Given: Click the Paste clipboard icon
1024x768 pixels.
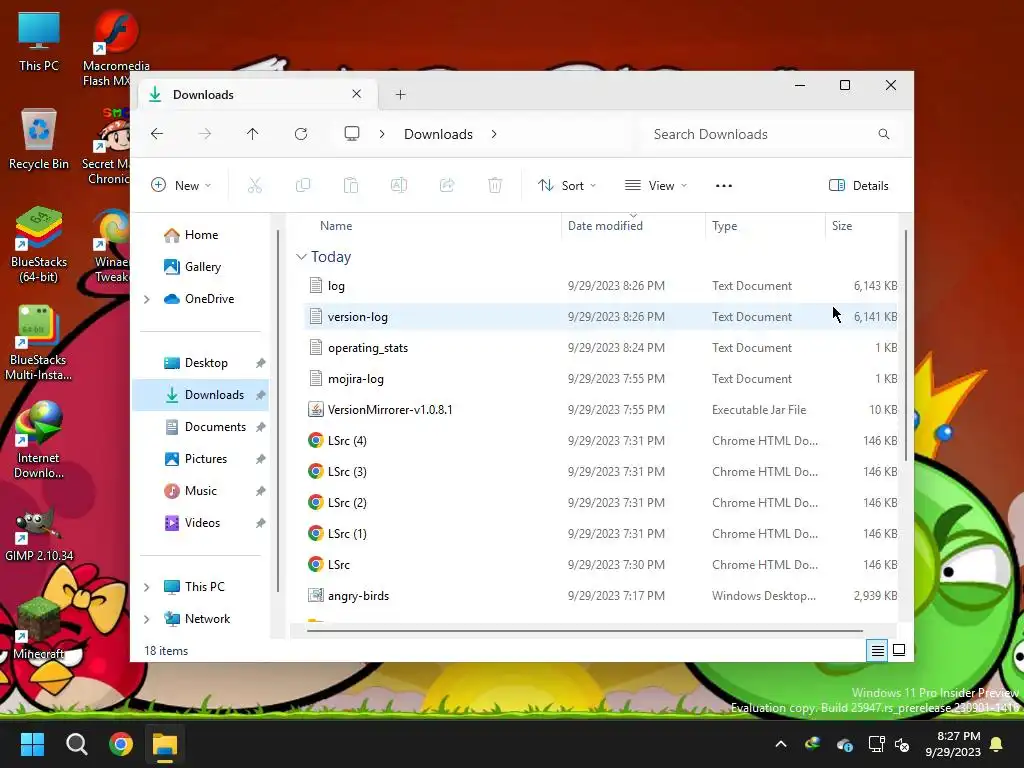Looking at the screenshot, I should [351, 185].
